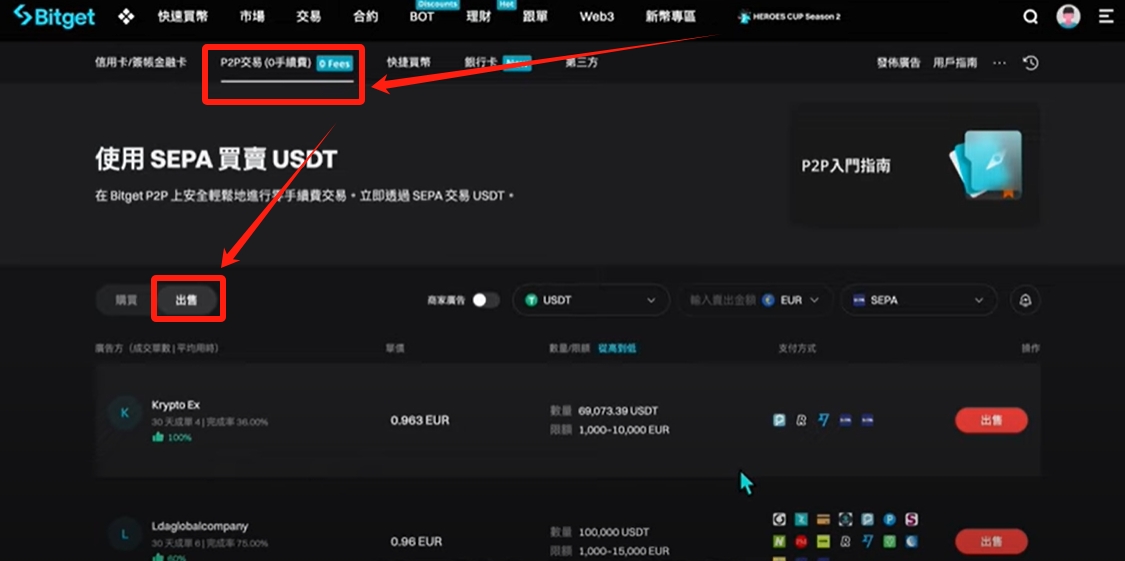1125x561 pixels.
Task: Open the Web3 menu
Action: pos(597,16)
